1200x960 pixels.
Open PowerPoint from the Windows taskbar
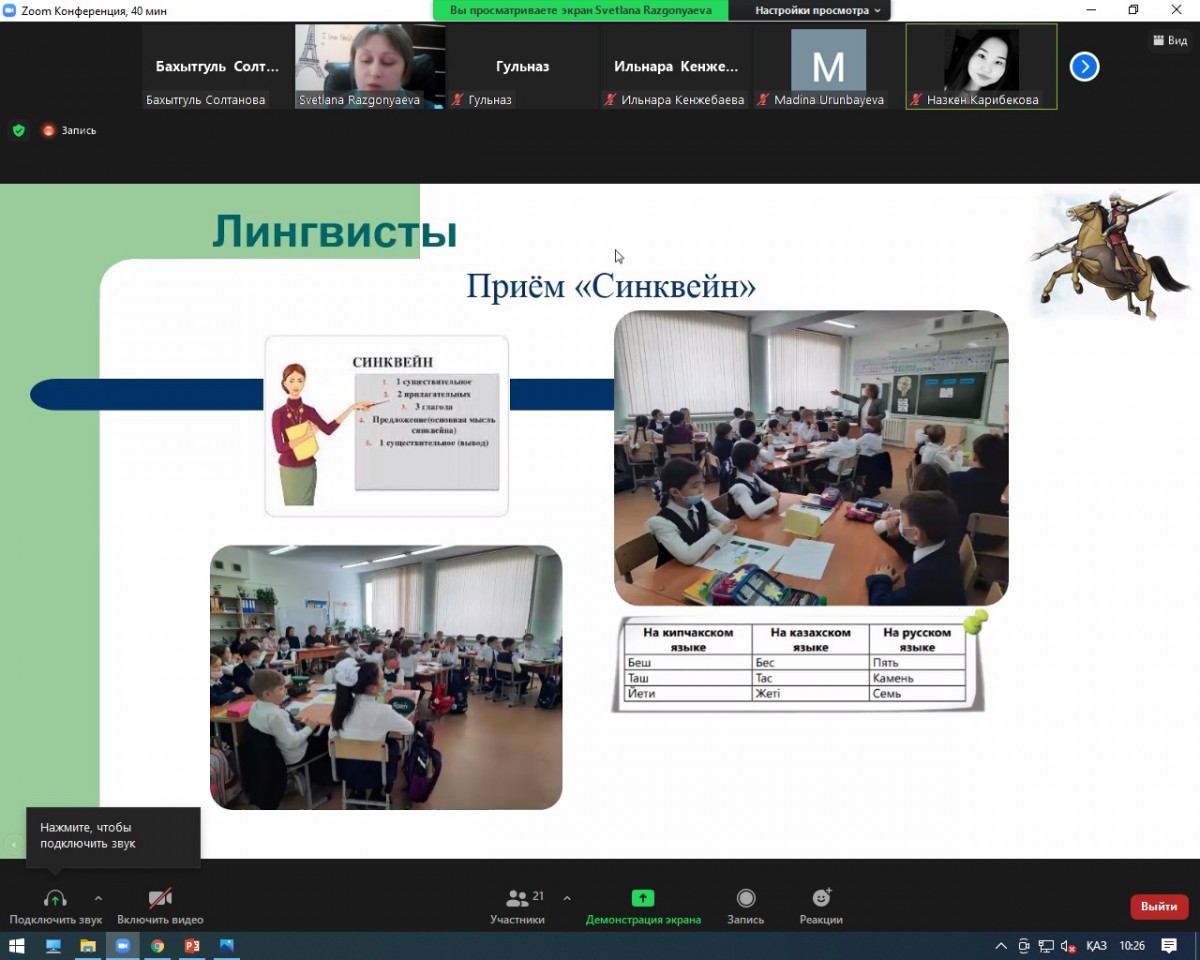coord(192,946)
